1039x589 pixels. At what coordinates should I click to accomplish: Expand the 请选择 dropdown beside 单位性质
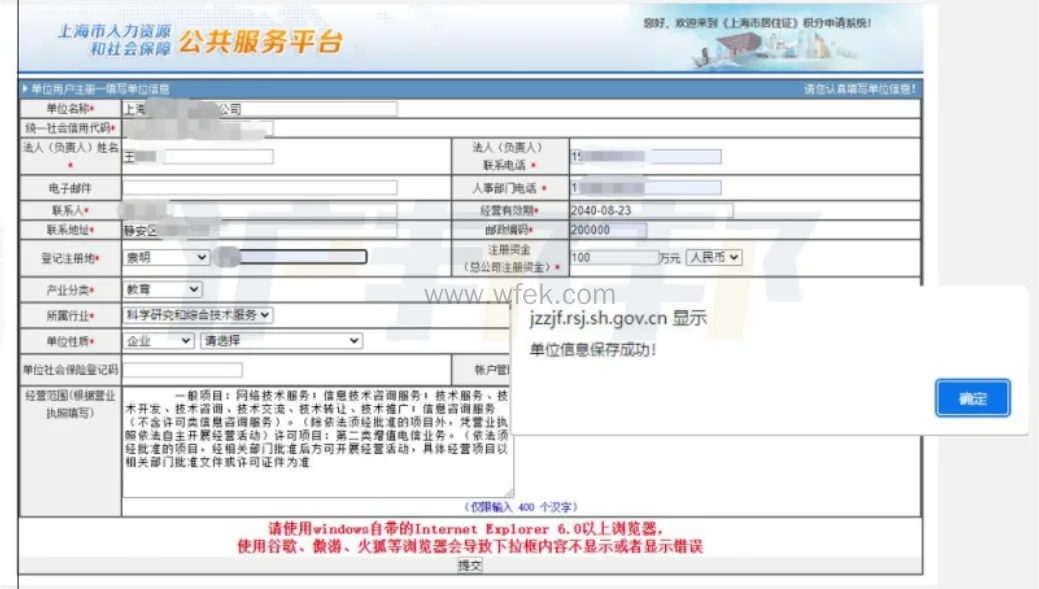point(281,341)
